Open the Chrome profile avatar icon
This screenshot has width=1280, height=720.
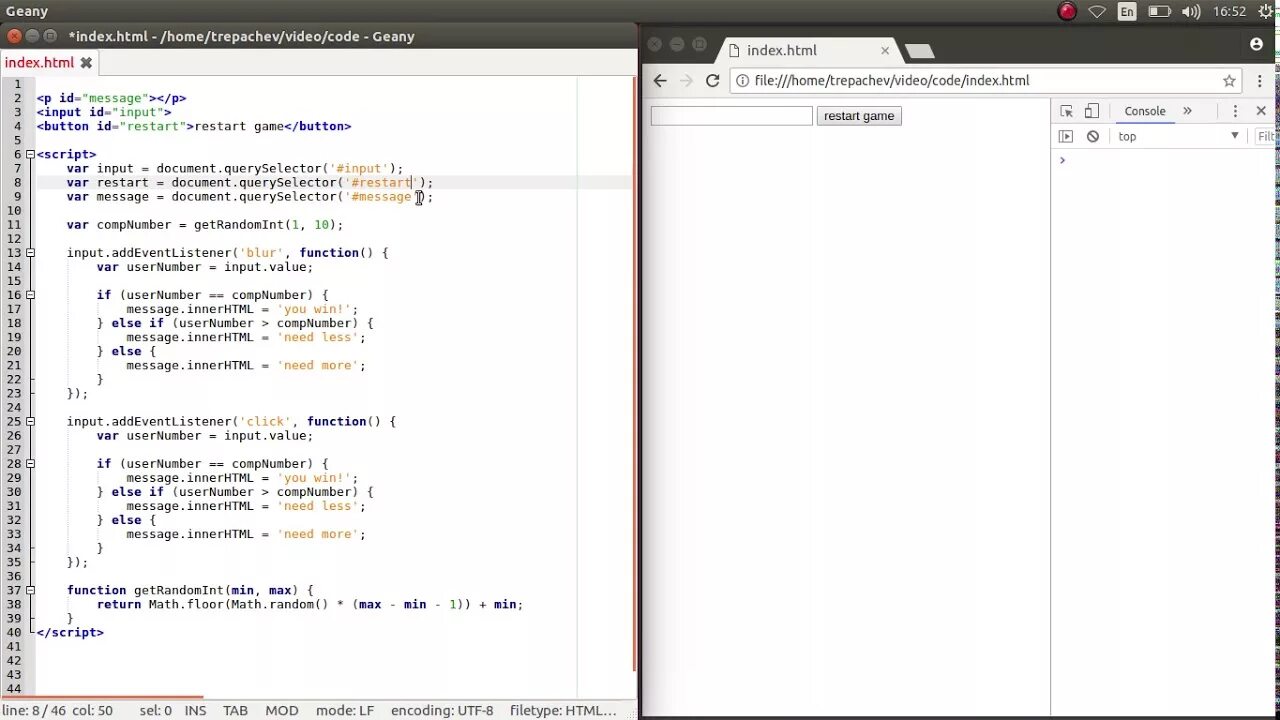[1257, 44]
